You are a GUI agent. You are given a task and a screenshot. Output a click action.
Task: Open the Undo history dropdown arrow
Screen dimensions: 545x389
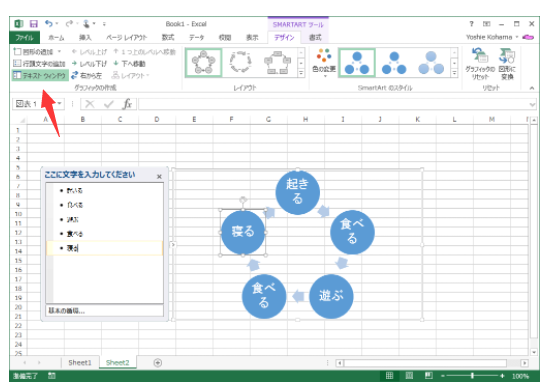pos(57,24)
